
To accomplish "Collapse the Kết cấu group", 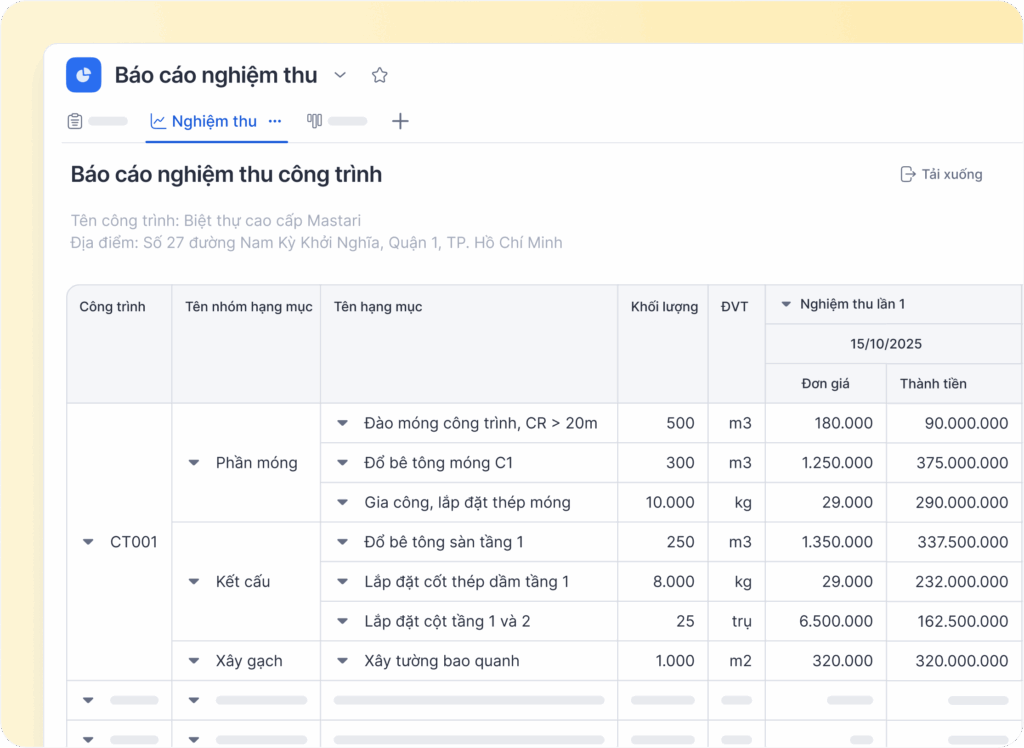I will click(x=194, y=581).
